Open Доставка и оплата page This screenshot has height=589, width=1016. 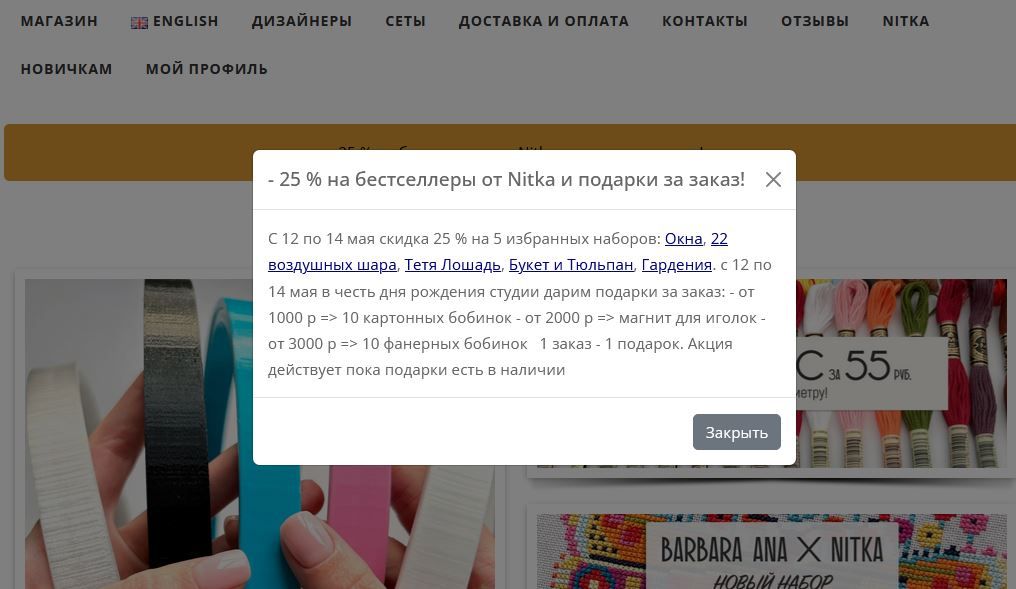pyautogui.click(x=544, y=21)
